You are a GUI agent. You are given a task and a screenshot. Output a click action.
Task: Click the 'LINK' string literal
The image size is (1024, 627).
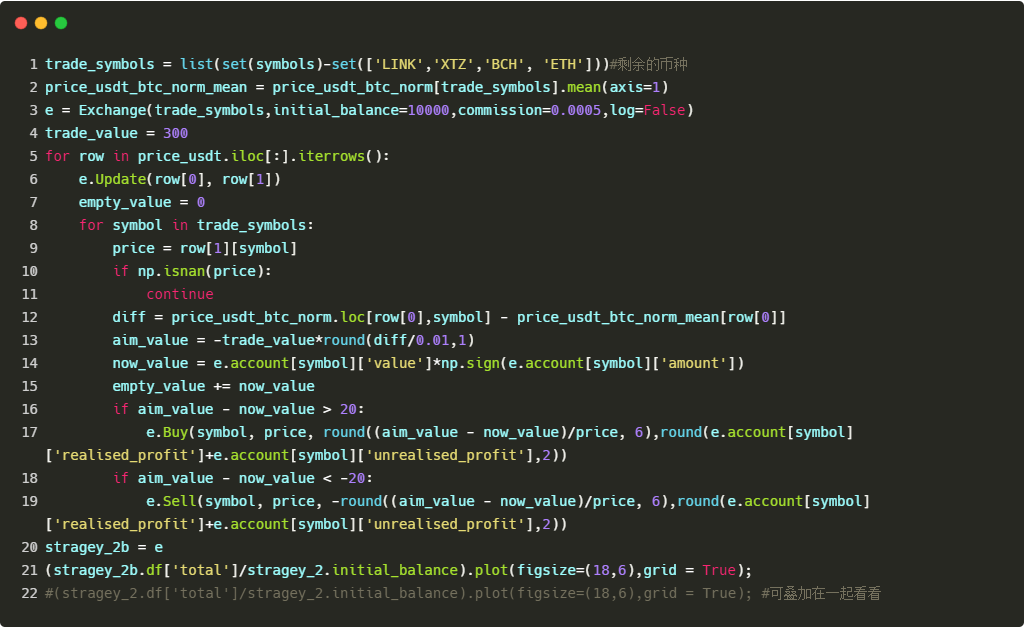pos(399,64)
